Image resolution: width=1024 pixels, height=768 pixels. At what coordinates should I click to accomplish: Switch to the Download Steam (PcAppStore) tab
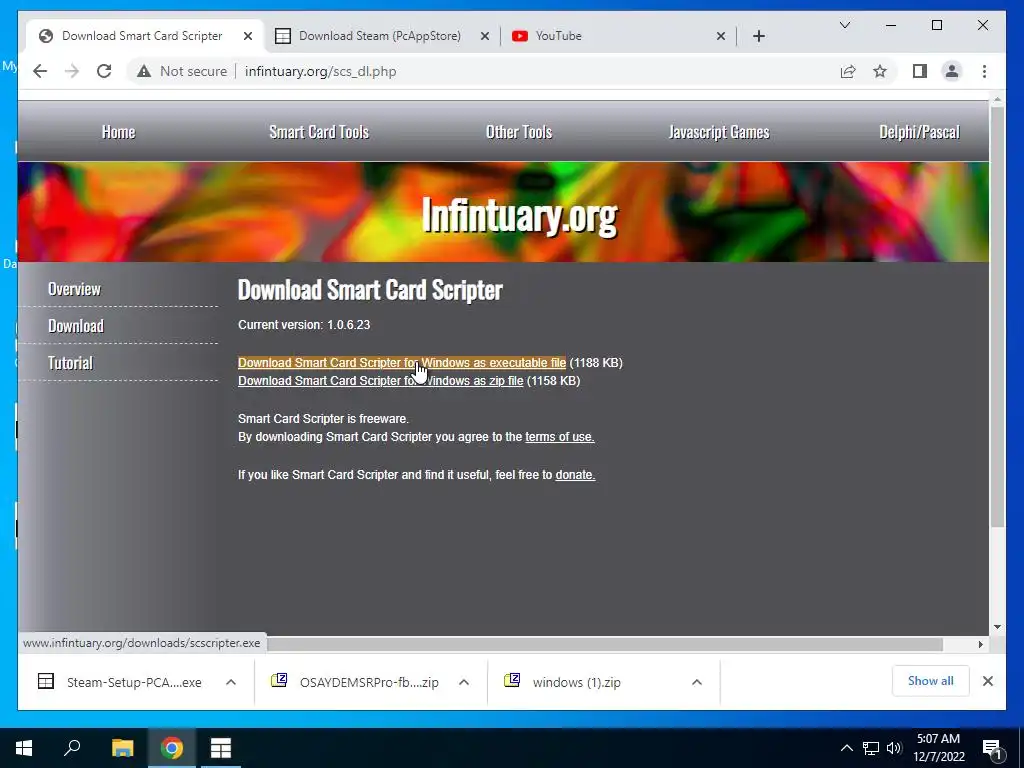(379, 36)
